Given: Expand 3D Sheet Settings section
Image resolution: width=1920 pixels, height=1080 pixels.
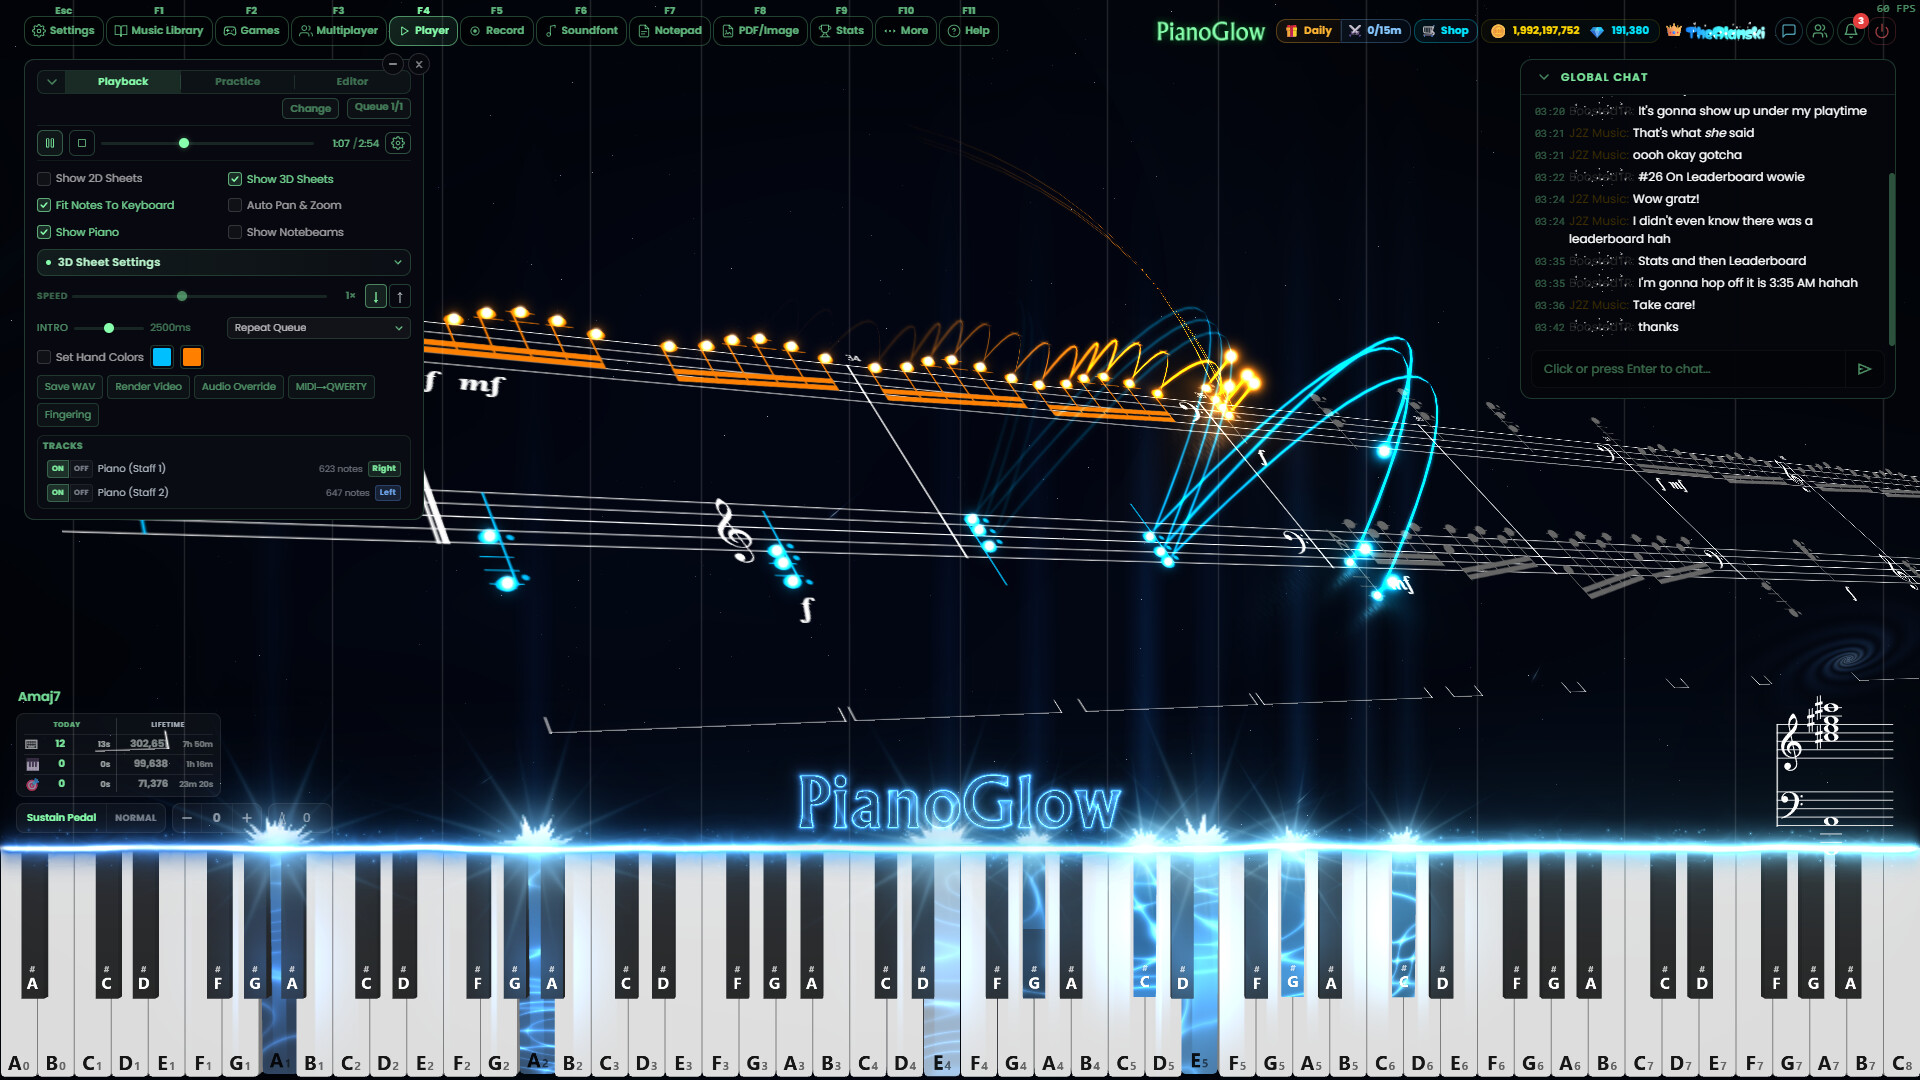Looking at the screenshot, I should click(224, 262).
